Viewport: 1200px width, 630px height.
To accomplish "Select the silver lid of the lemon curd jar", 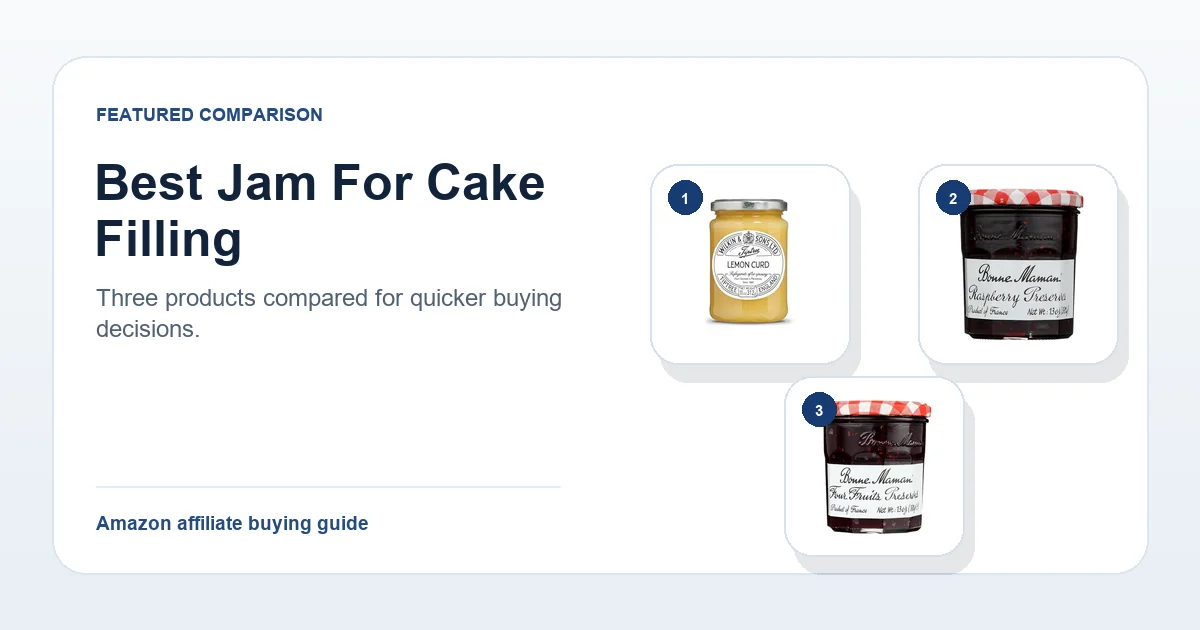I will tap(750, 205).
